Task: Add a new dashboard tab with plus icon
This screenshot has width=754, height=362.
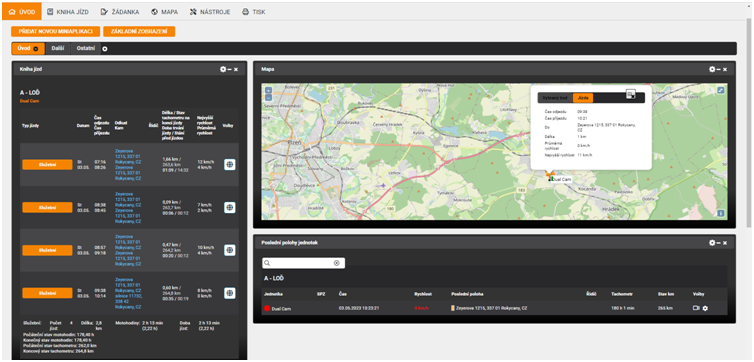Action: 105,49
